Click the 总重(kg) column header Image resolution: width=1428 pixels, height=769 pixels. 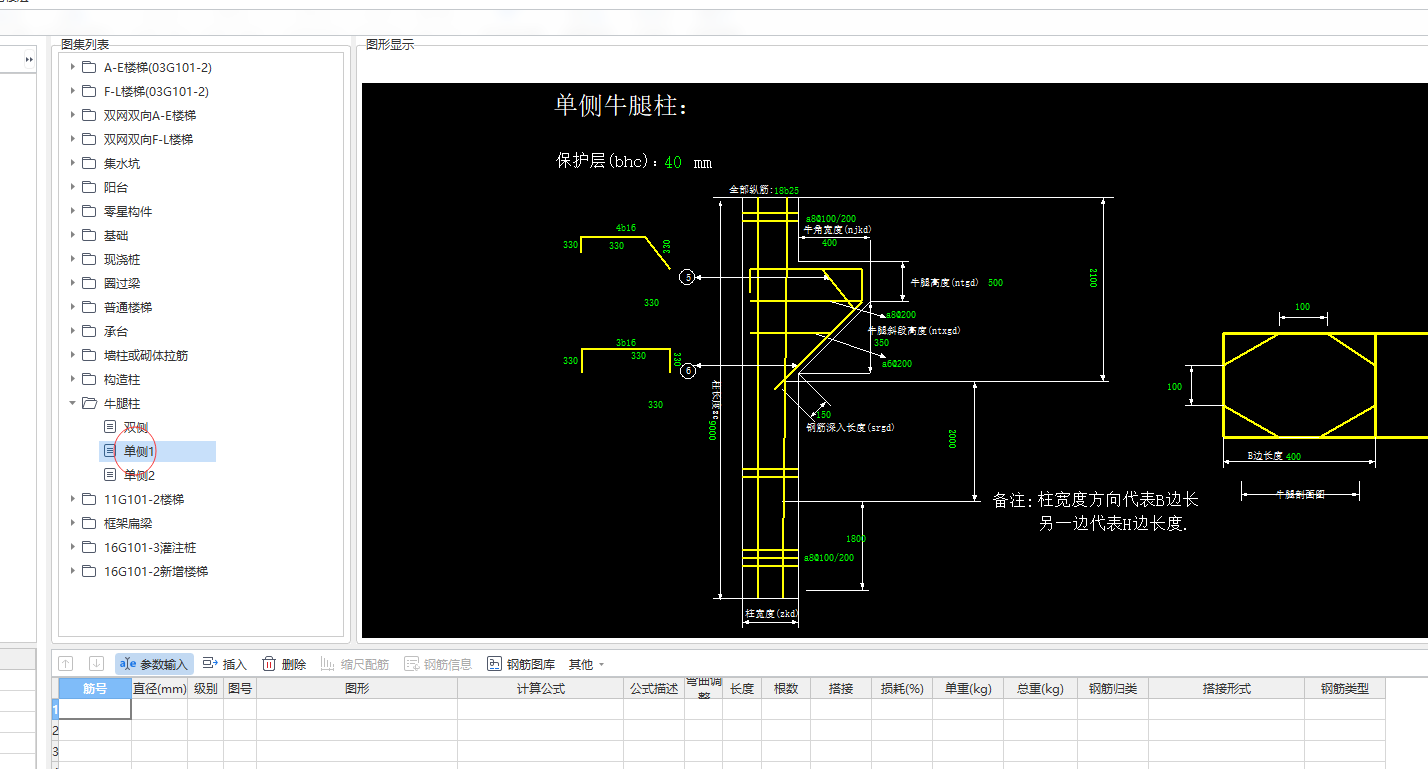(x=1040, y=688)
